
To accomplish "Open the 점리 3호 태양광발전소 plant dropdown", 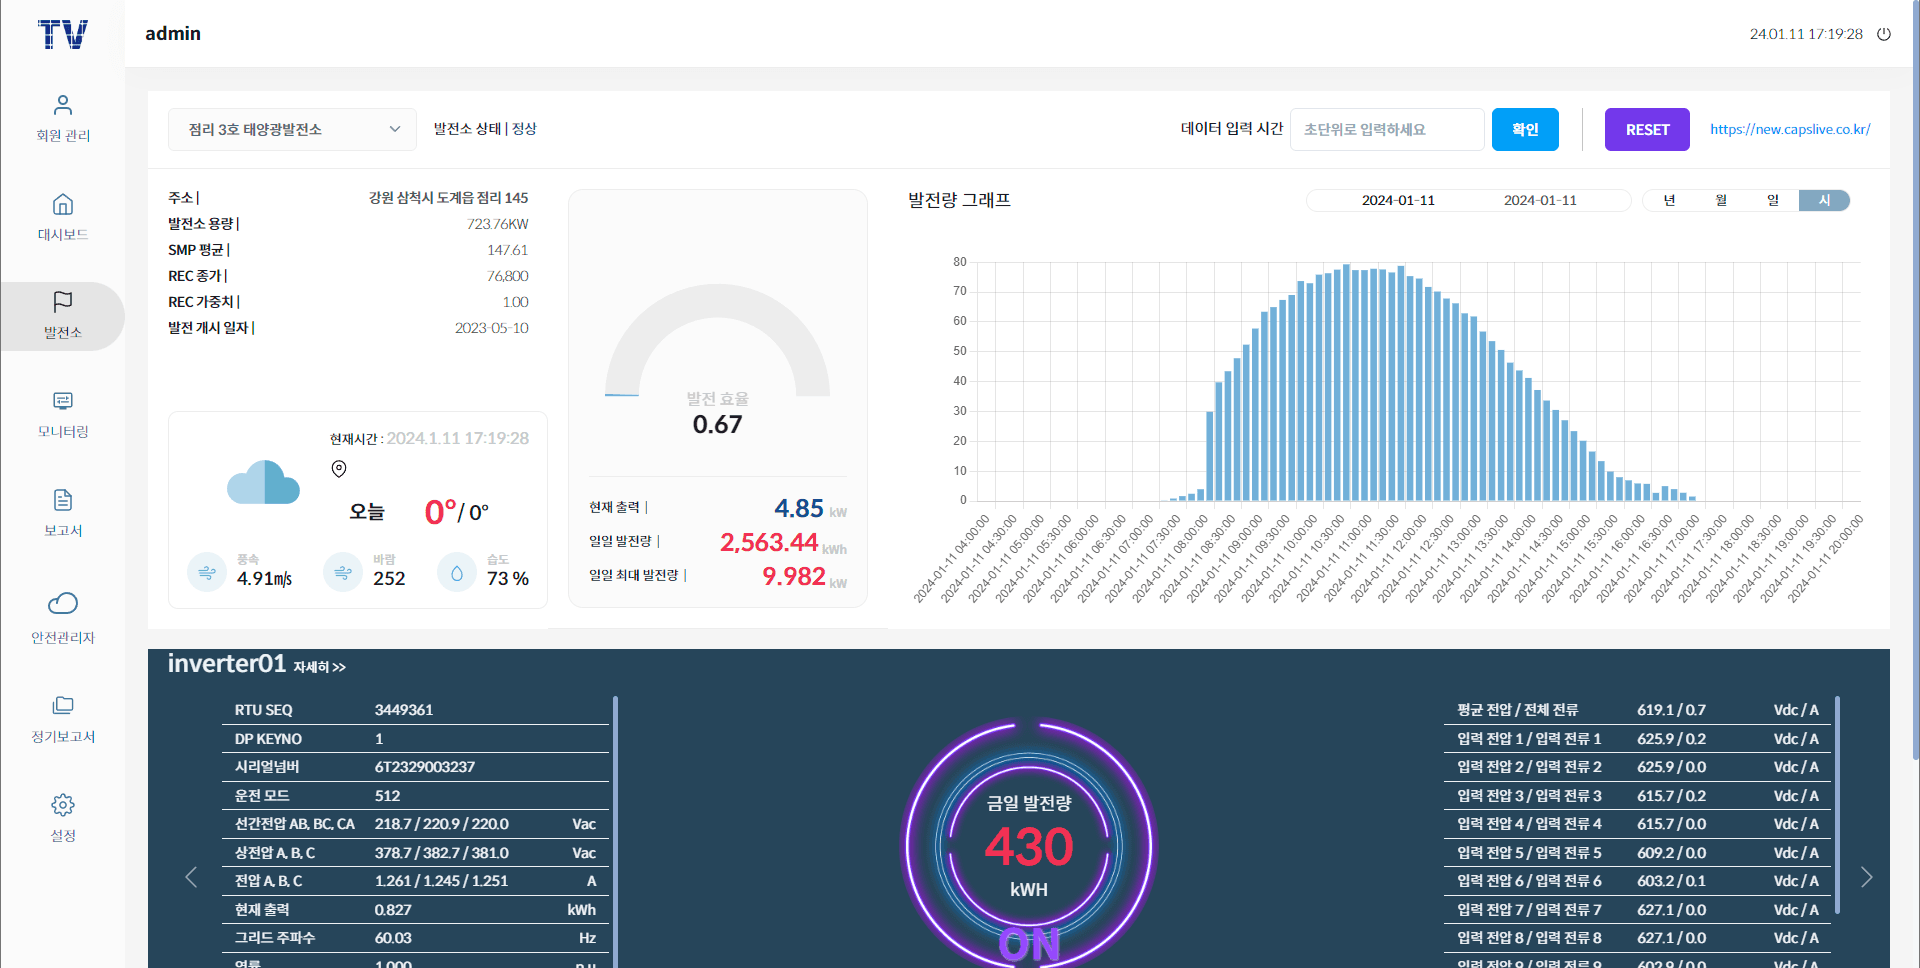I will [291, 129].
